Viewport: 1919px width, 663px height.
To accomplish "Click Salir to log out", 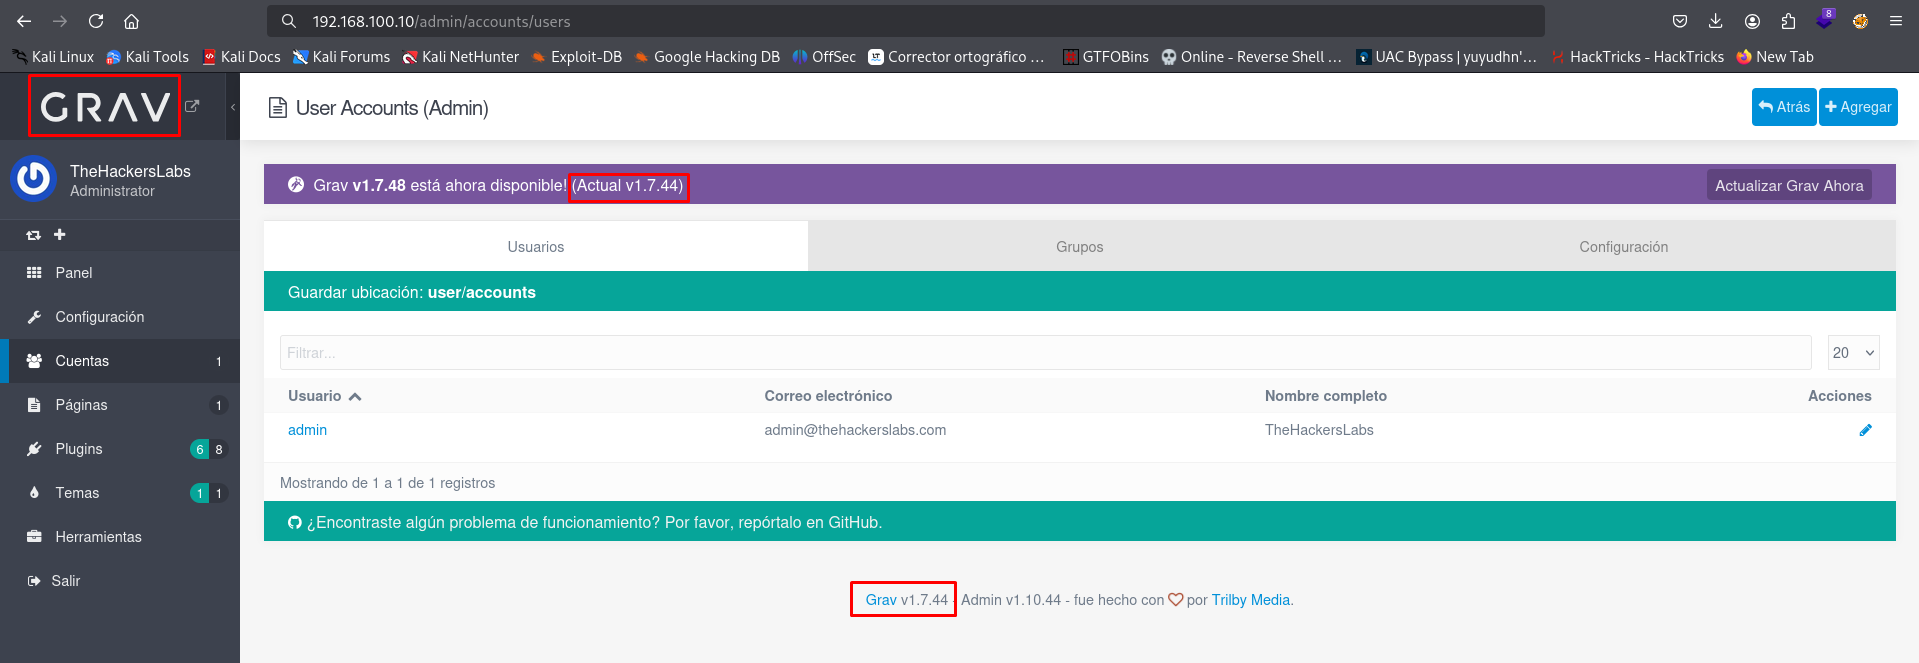I will 120,581.
